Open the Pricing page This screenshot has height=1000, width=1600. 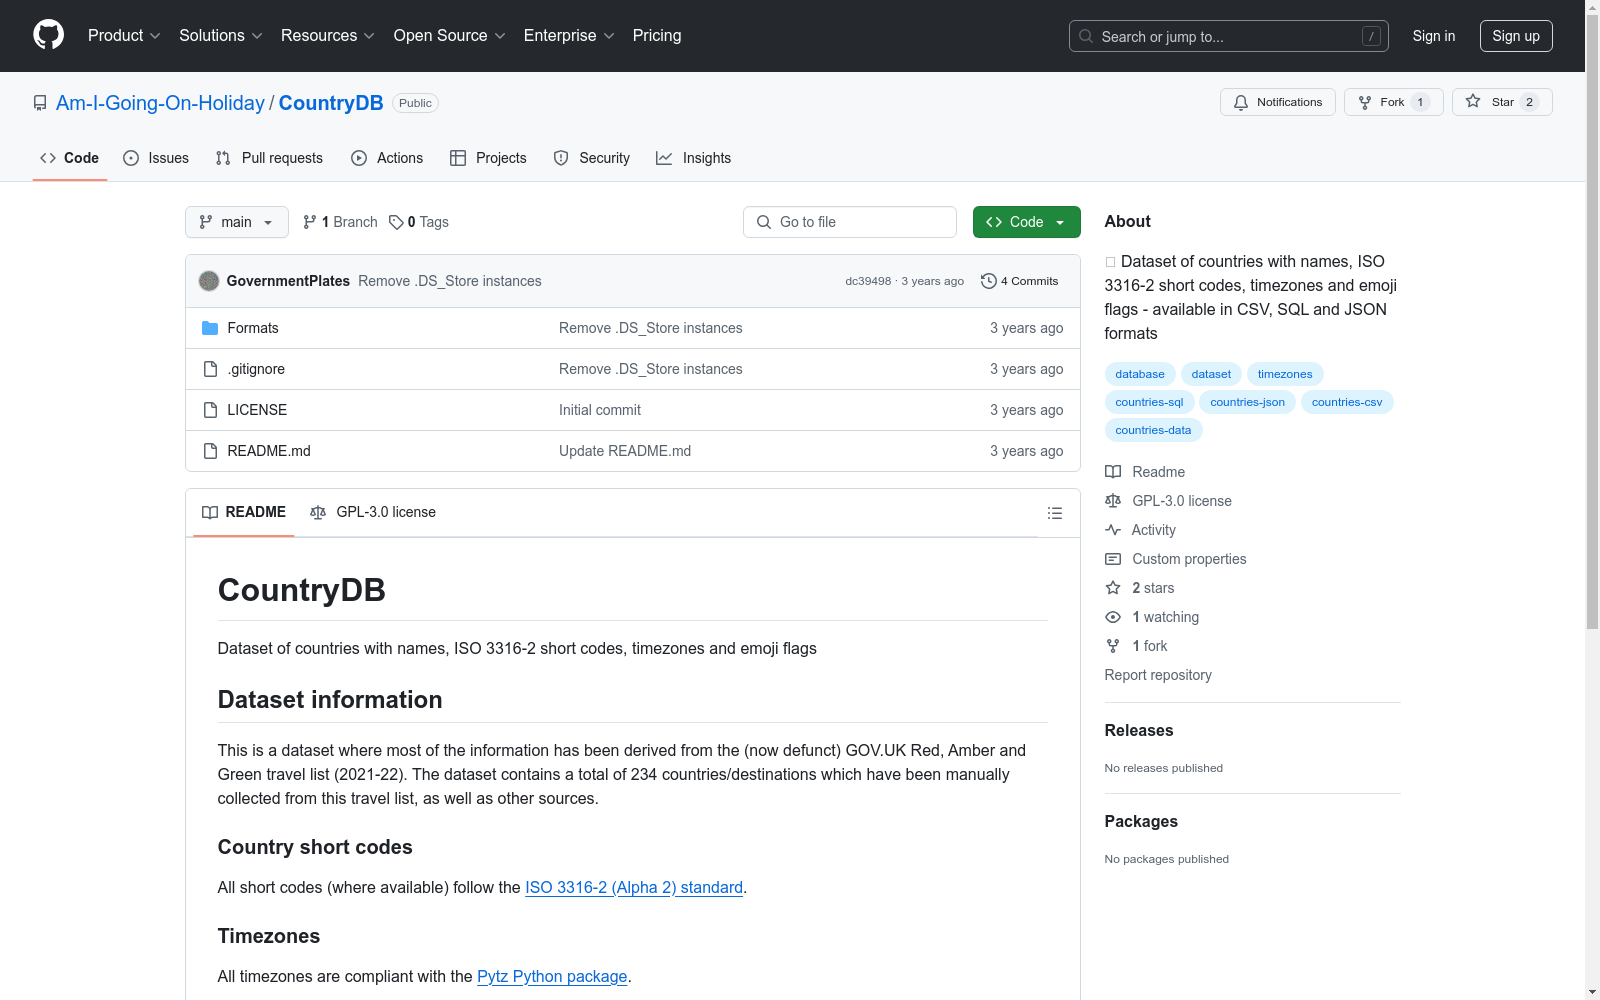click(x=657, y=35)
